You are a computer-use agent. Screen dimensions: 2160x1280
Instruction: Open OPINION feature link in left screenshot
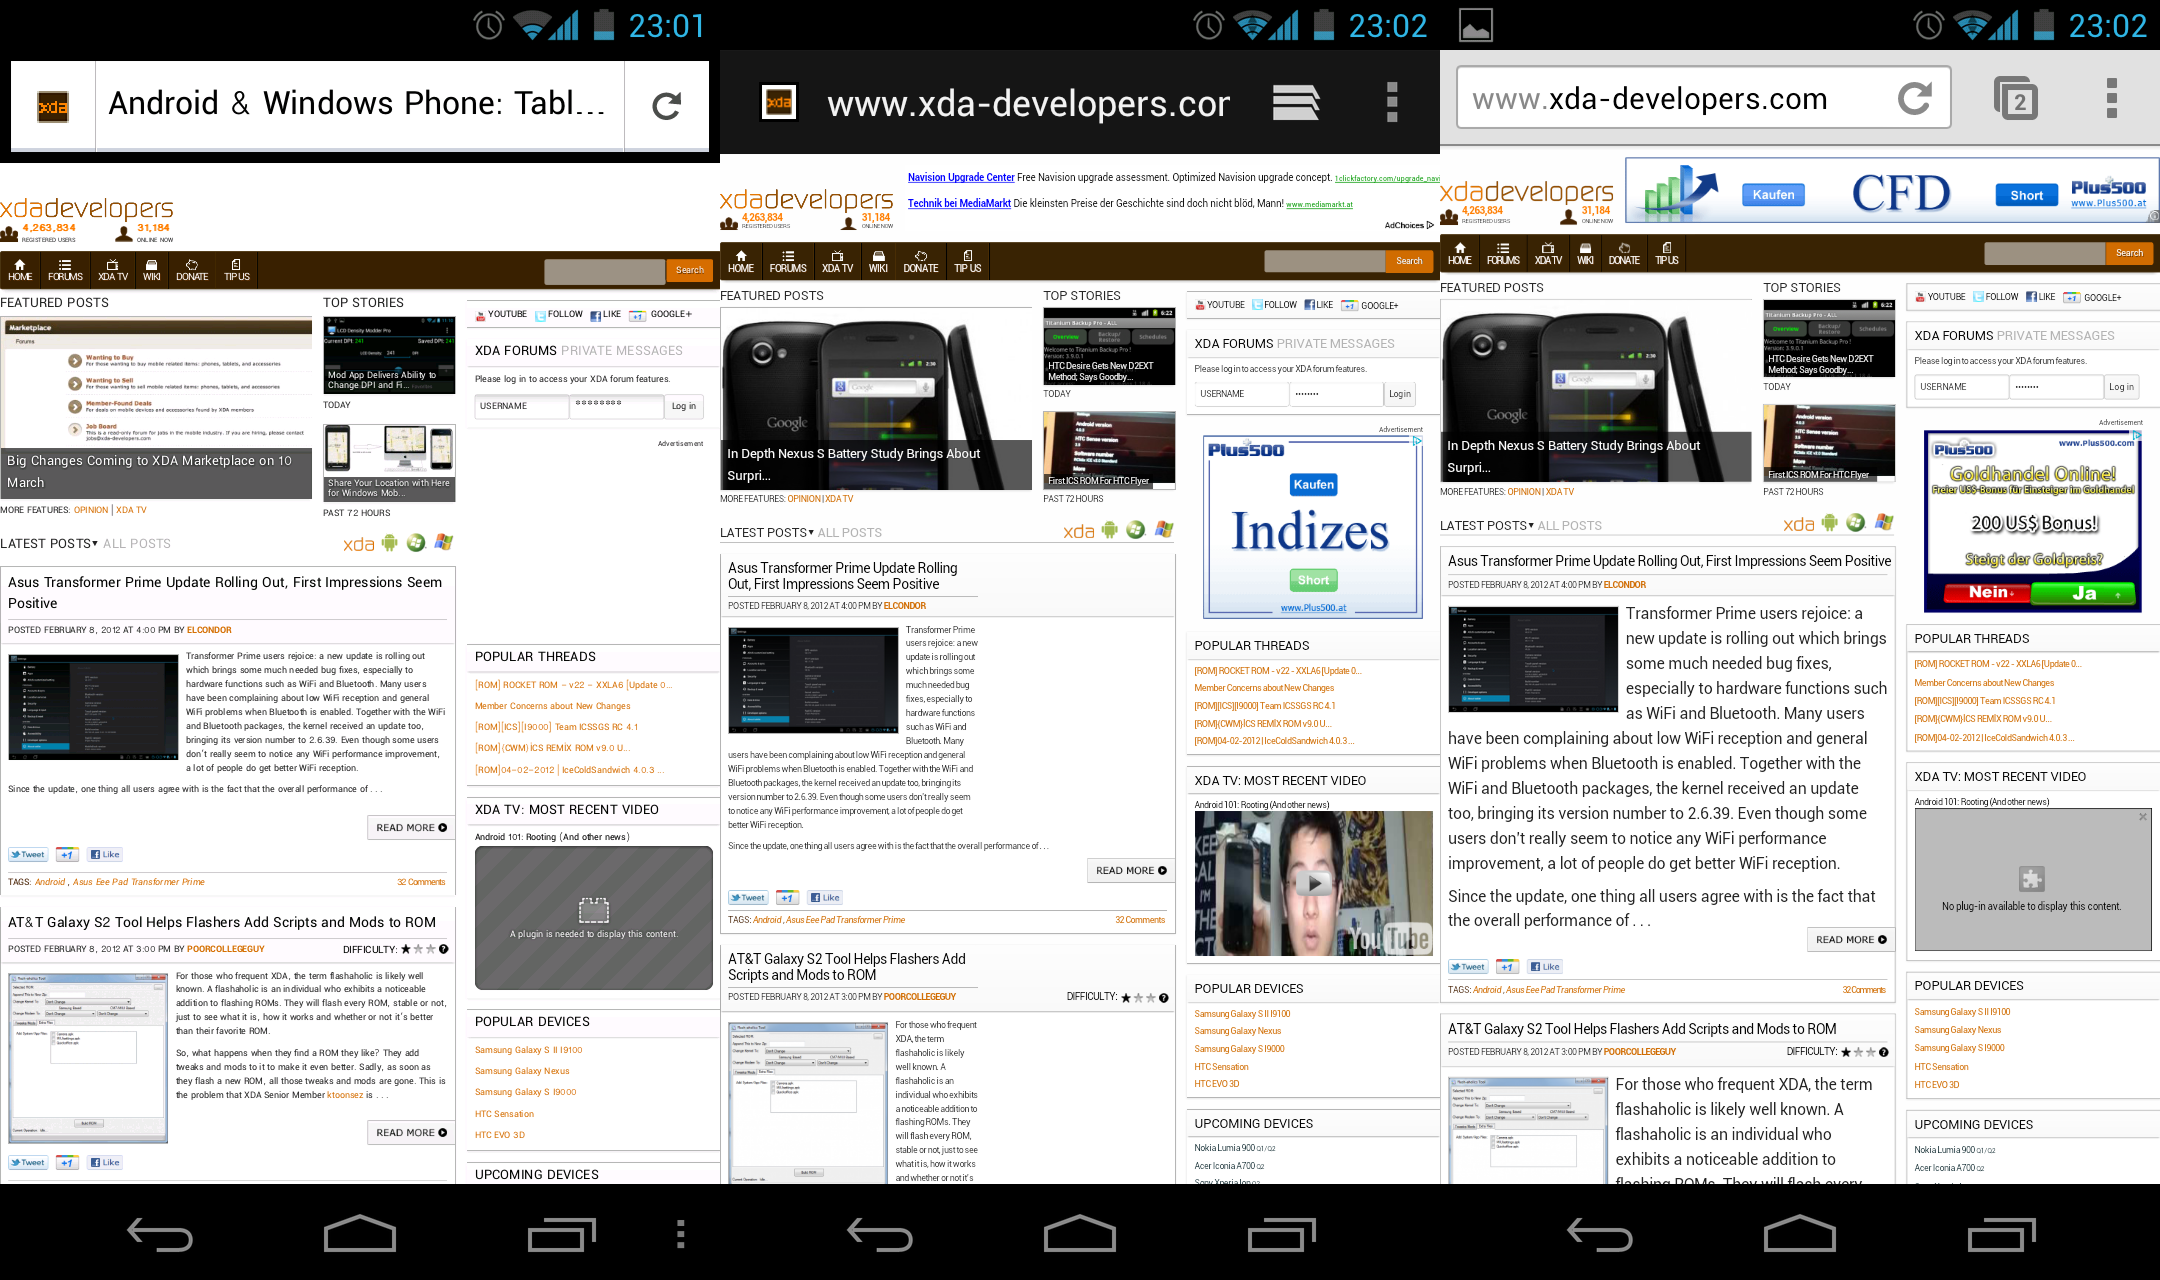[x=91, y=510]
